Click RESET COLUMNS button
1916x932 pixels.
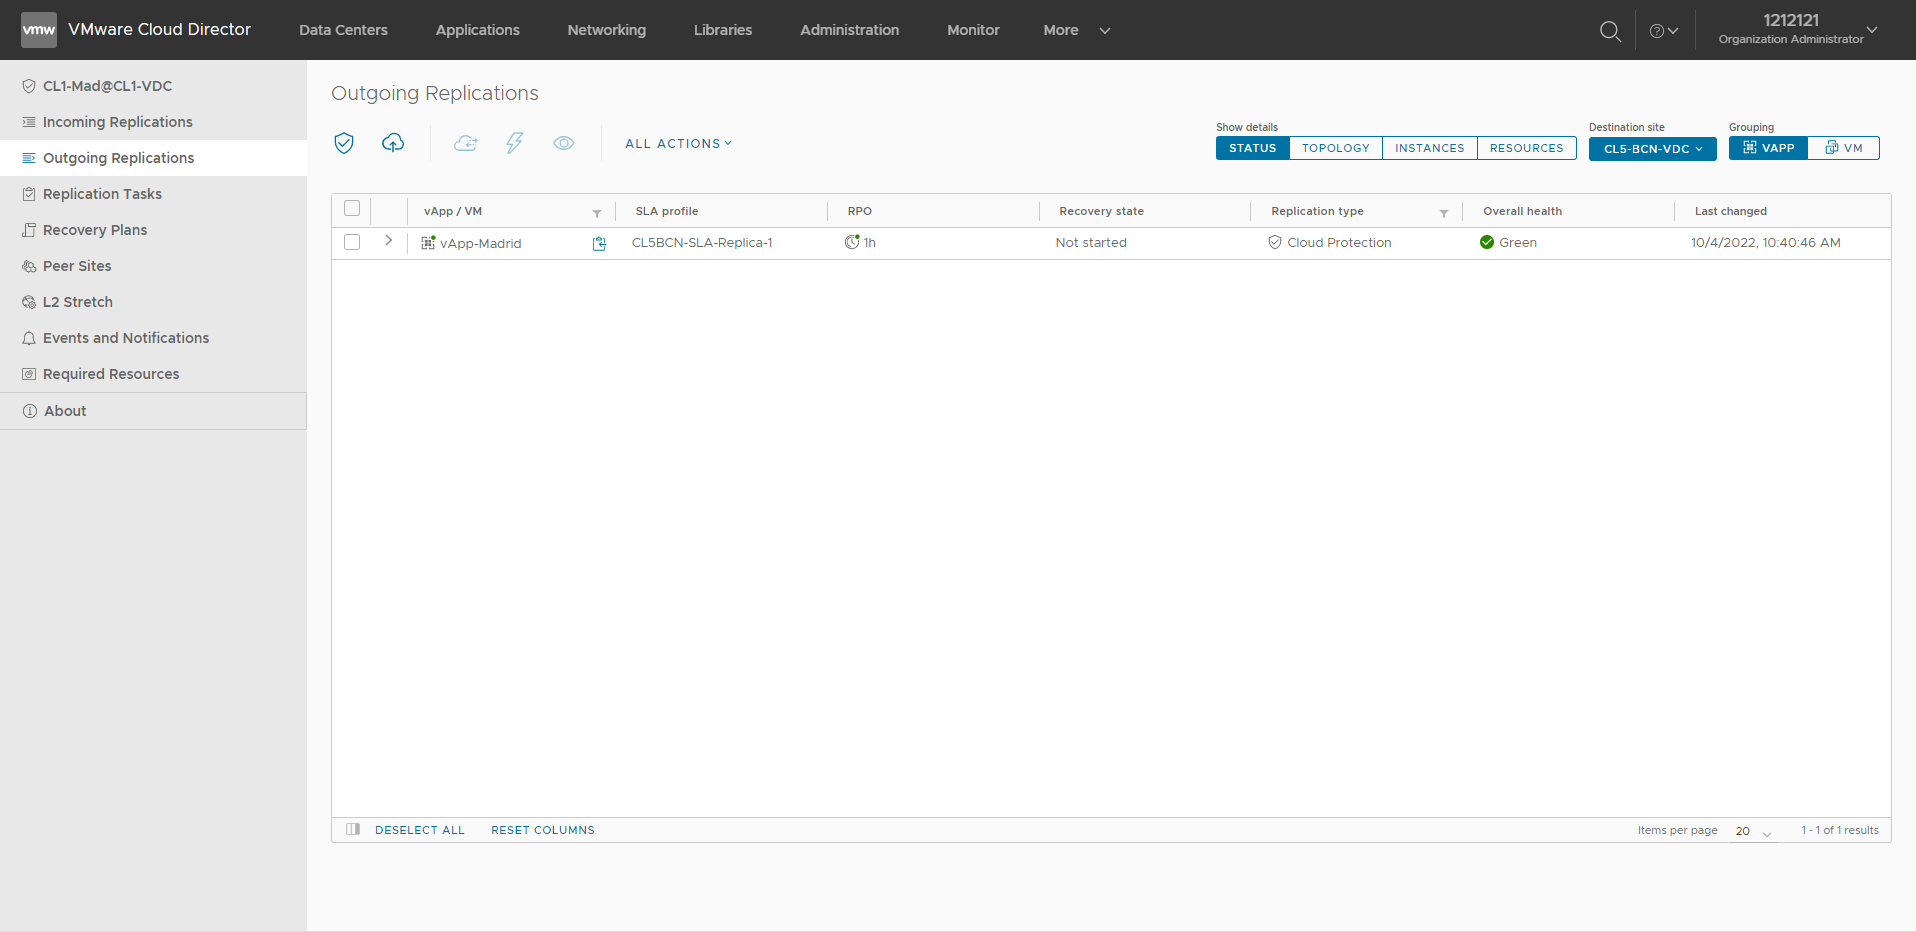tap(543, 830)
